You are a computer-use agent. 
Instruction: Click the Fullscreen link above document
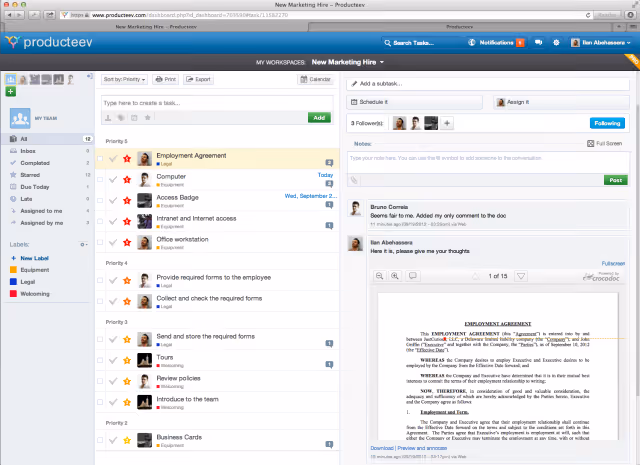pos(613,263)
